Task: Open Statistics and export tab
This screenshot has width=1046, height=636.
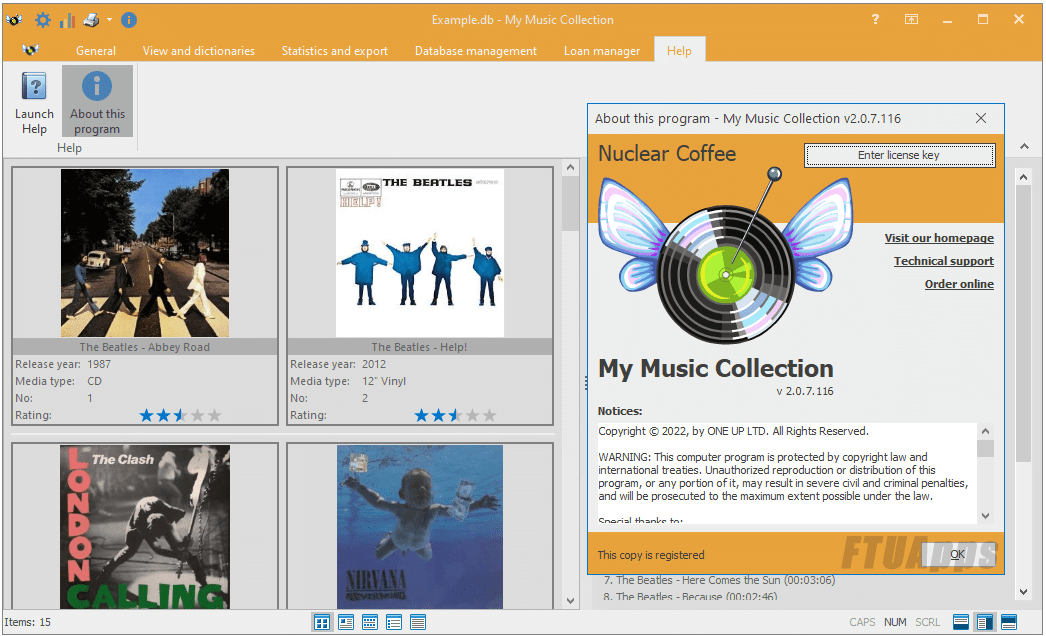Action: [x=334, y=51]
